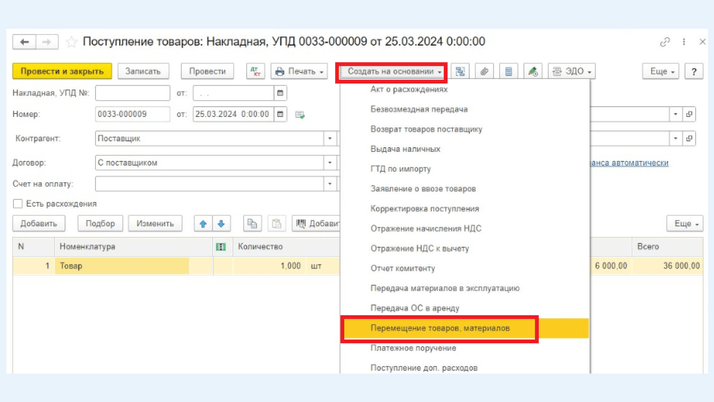Choose Корректировка поступления
The image size is (714, 402).
click(465, 209)
